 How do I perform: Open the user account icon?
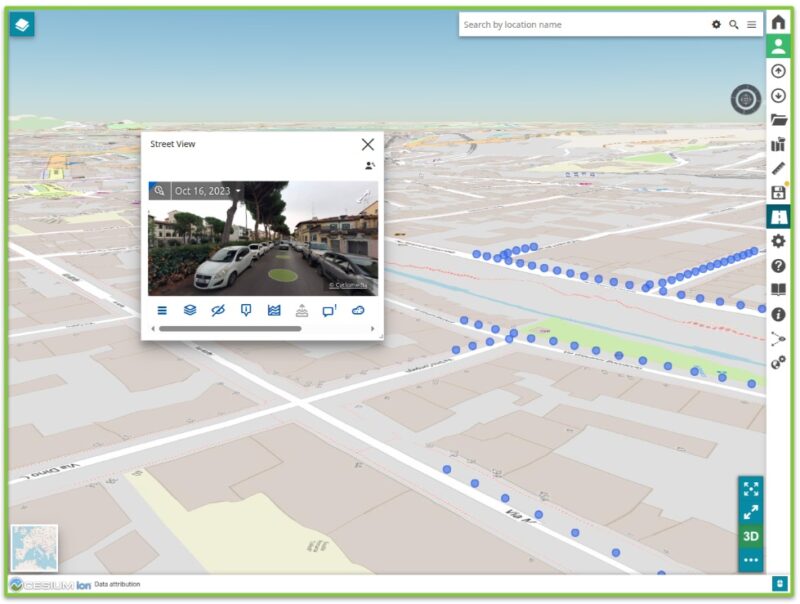[778, 46]
